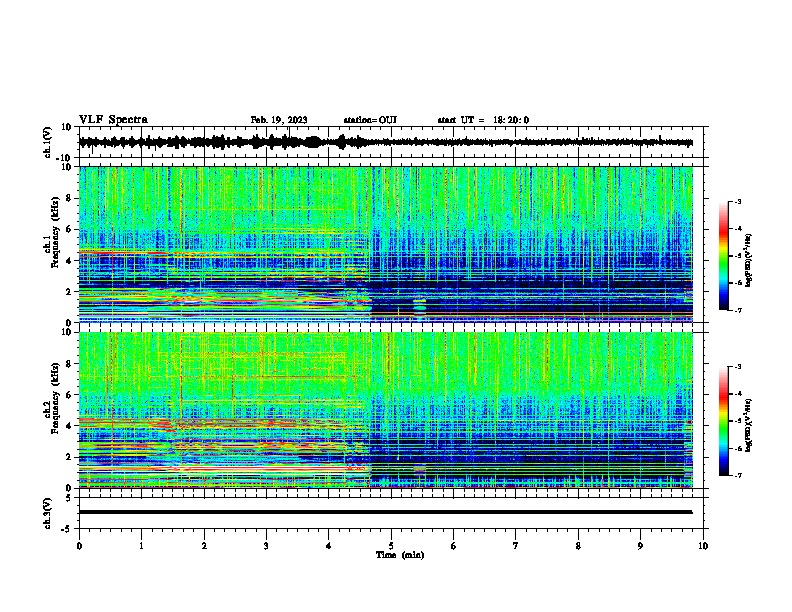
Task: Click the ch.1 spectrogram color scale bar
Action: (x=724, y=256)
